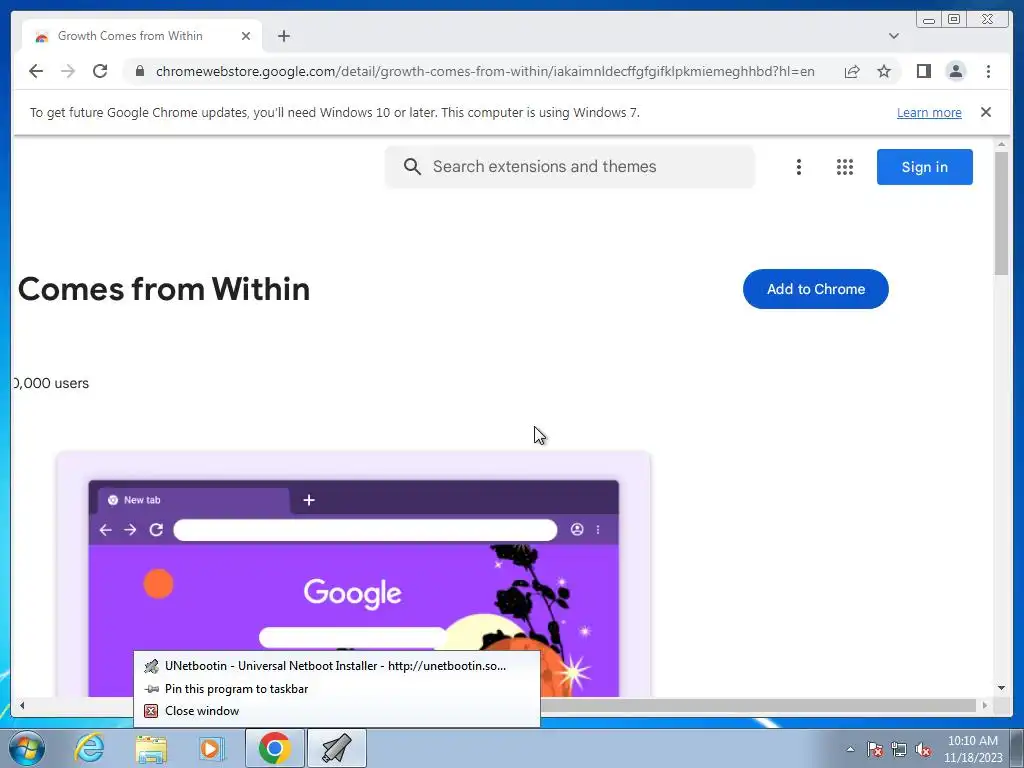Click the vertical scrollbar thumb

pos(1002,213)
